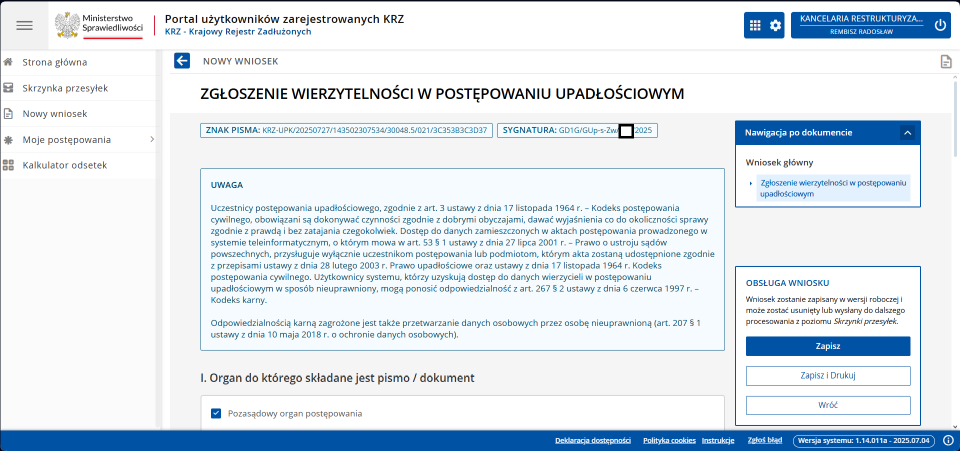
Task: Click the power logout icon
Action: click(x=940, y=25)
